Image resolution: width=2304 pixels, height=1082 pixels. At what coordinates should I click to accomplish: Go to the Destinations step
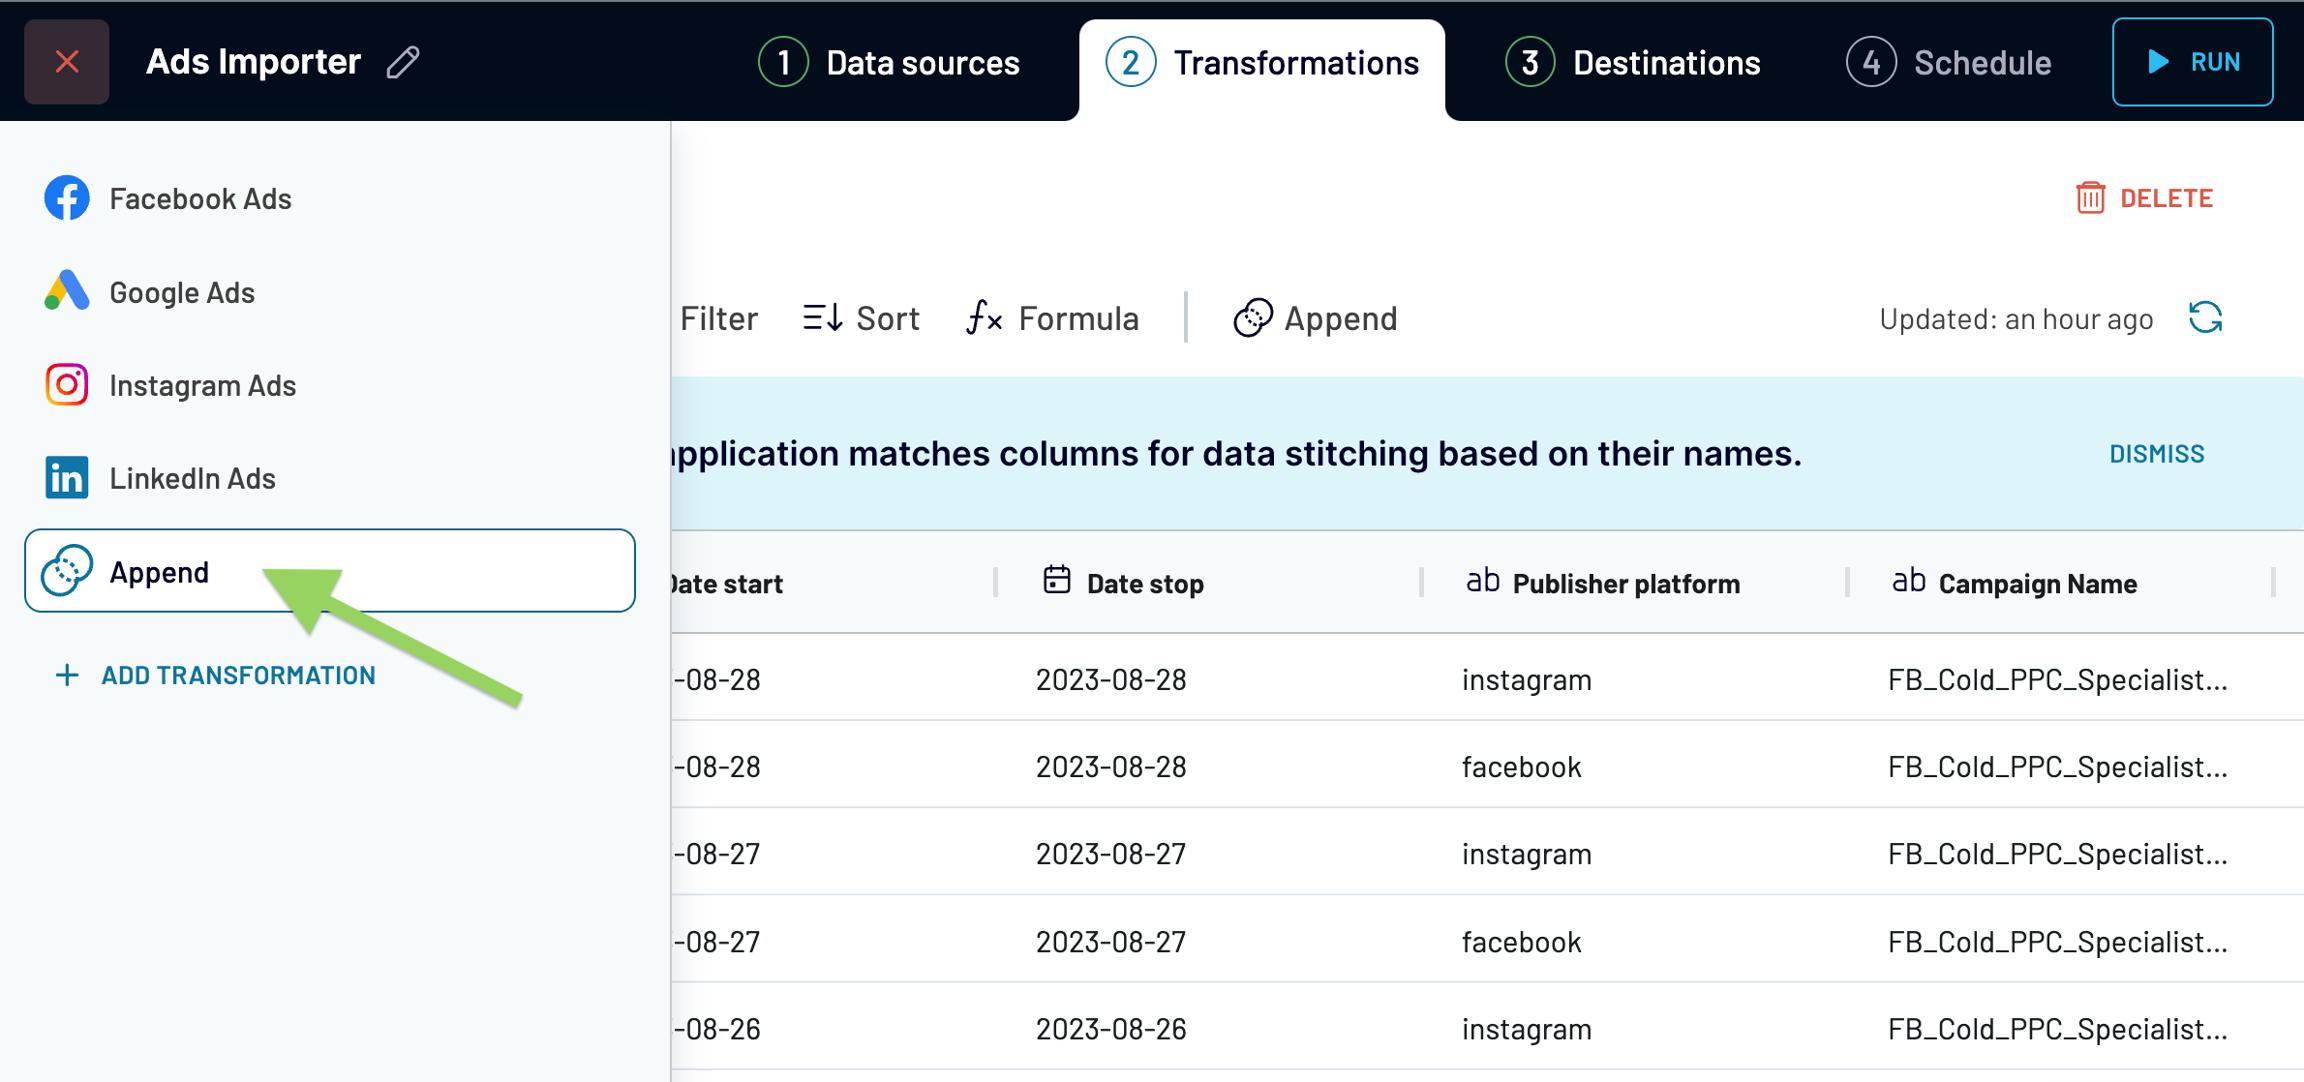point(1633,62)
